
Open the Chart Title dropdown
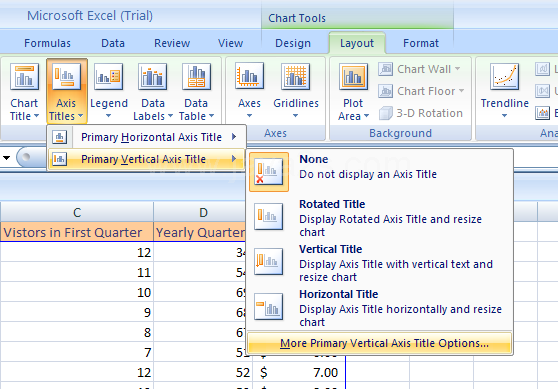pyautogui.click(x=24, y=92)
